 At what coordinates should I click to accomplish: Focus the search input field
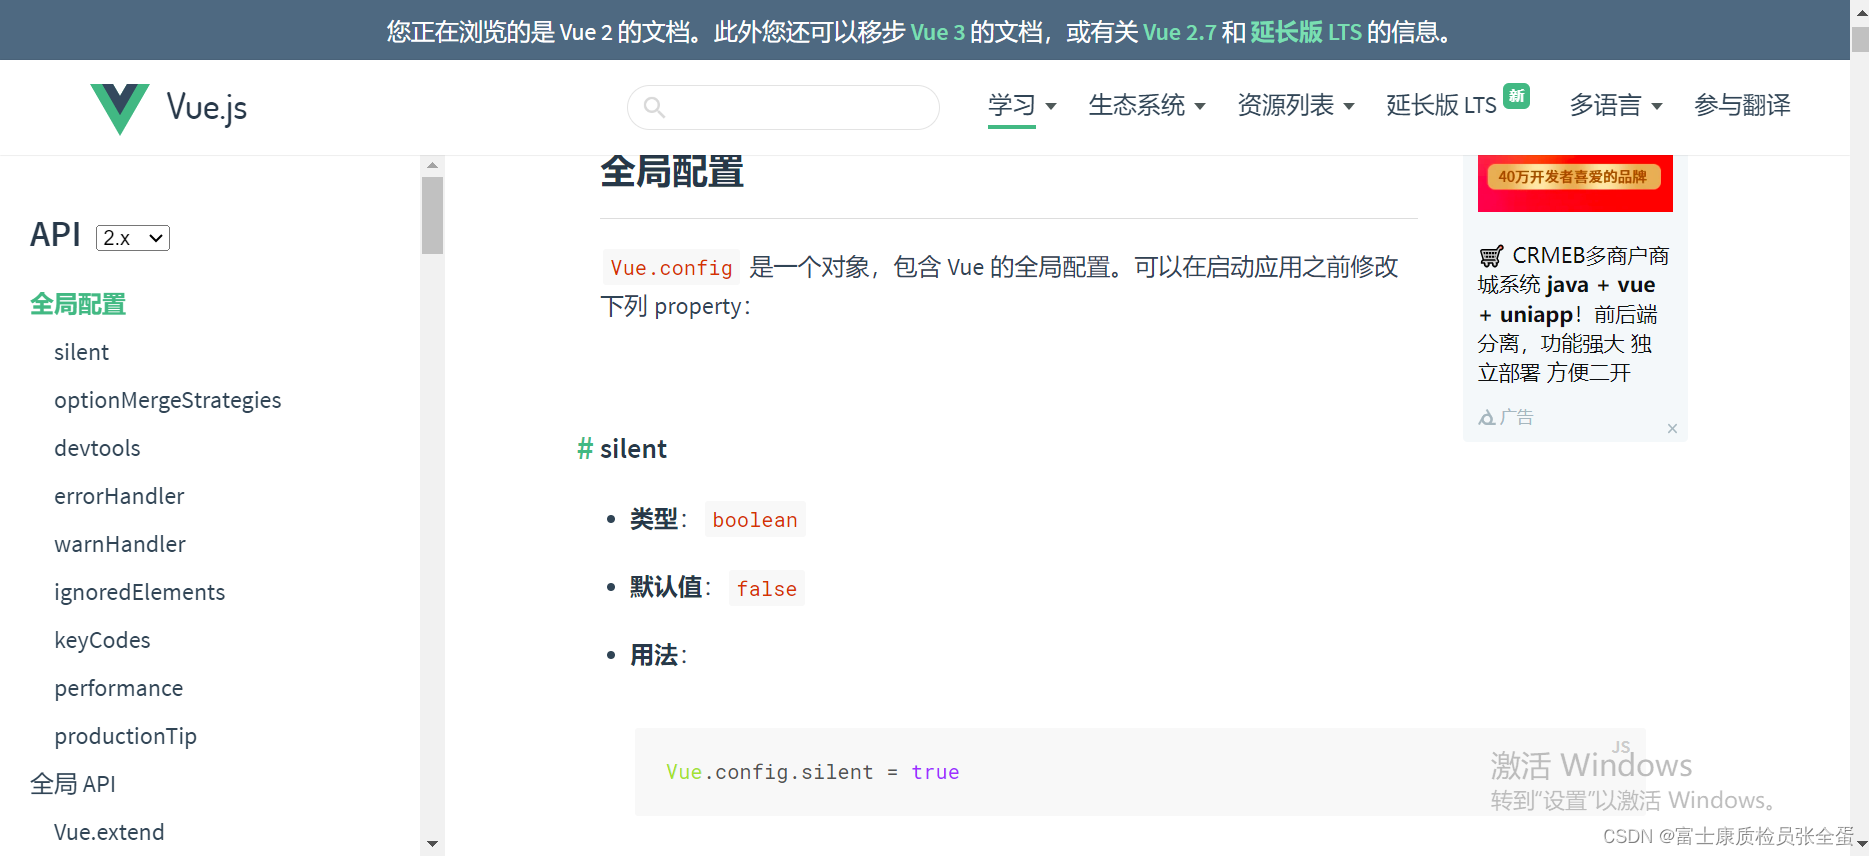(x=783, y=107)
